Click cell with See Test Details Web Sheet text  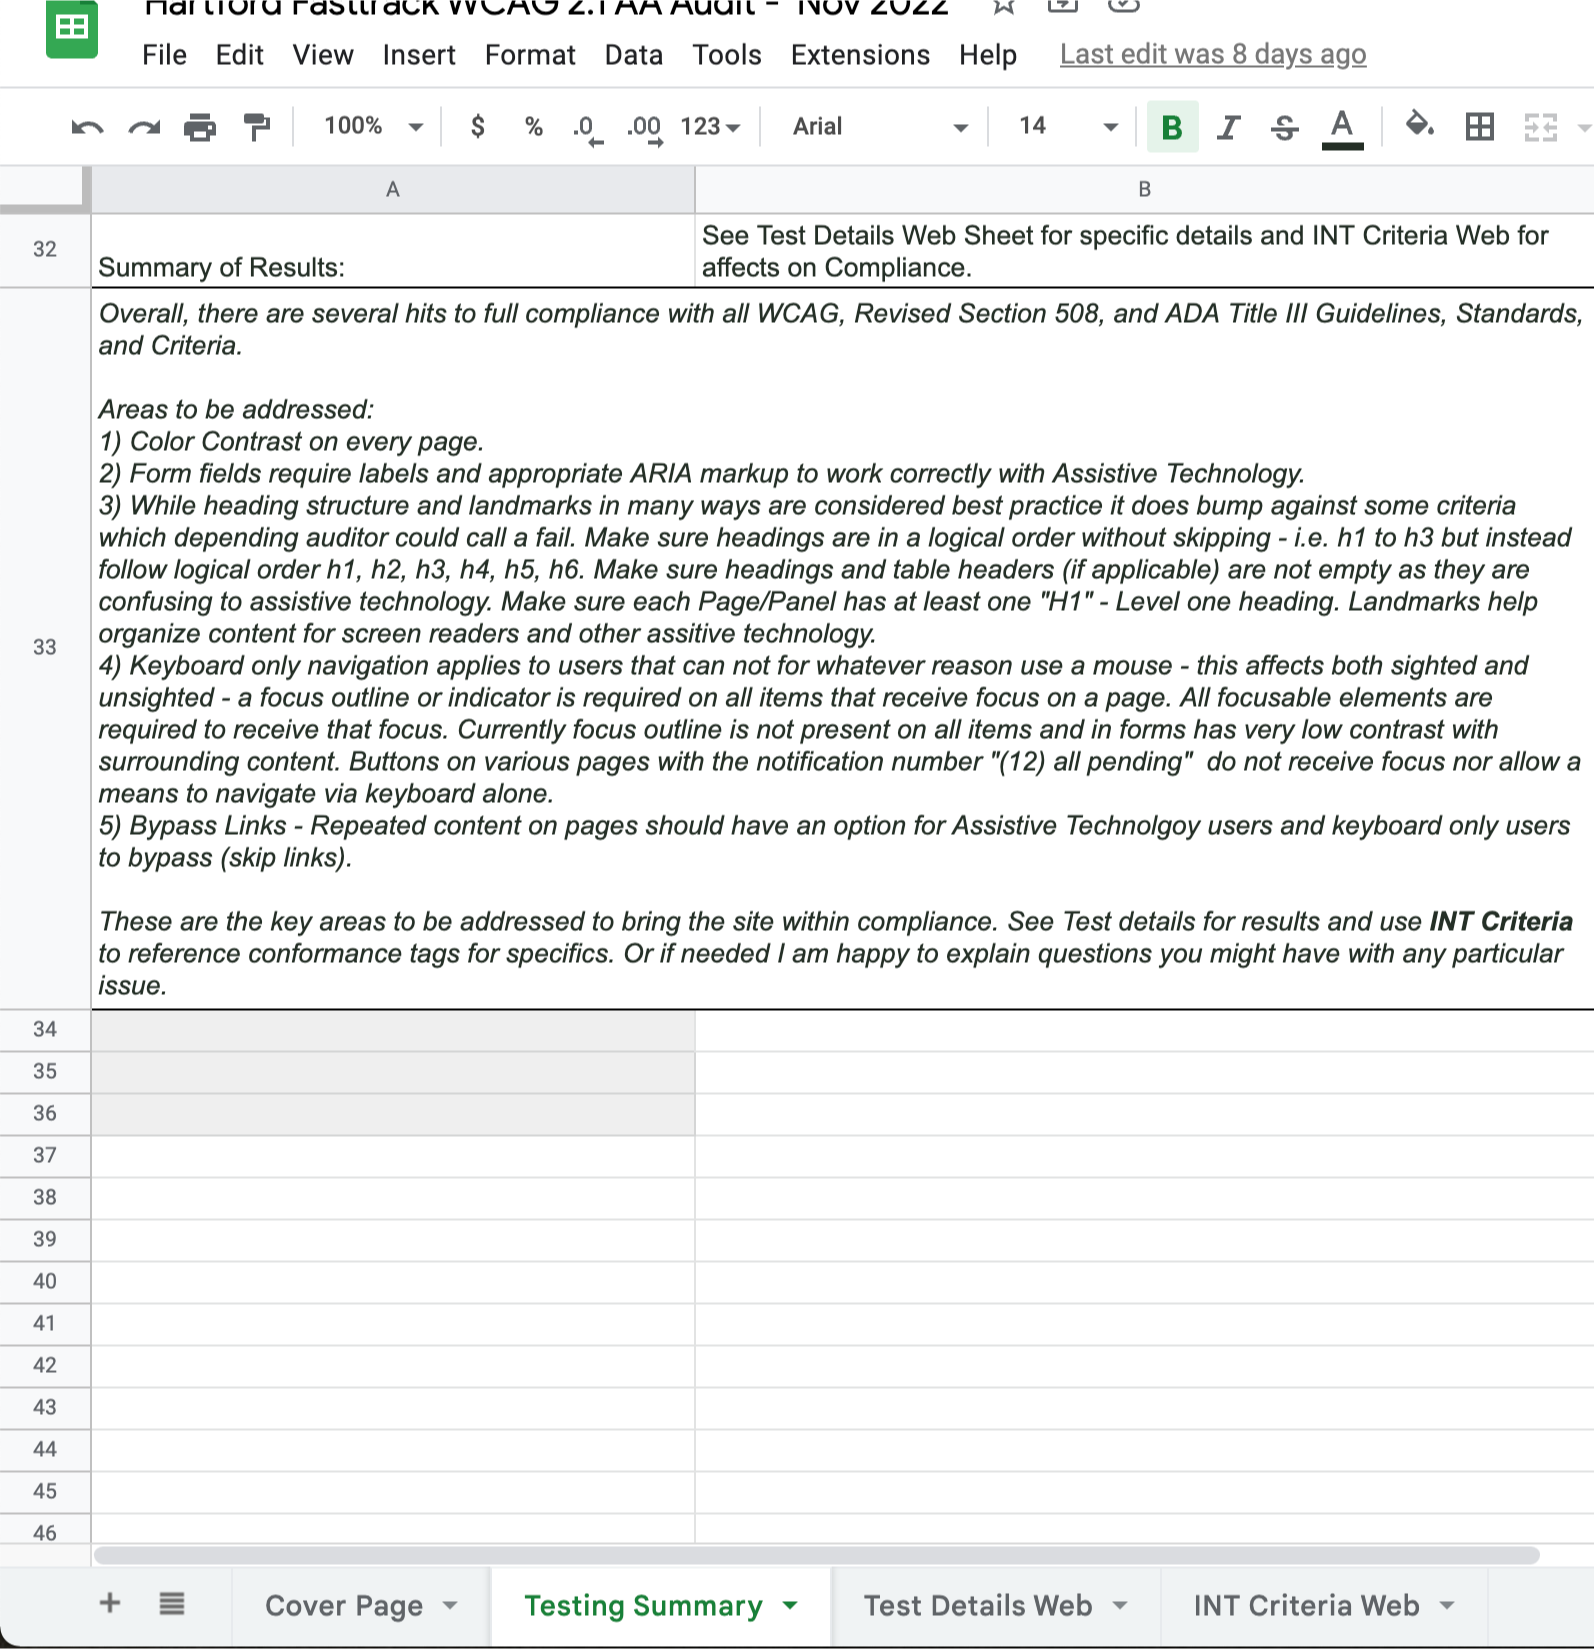coord(1144,251)
